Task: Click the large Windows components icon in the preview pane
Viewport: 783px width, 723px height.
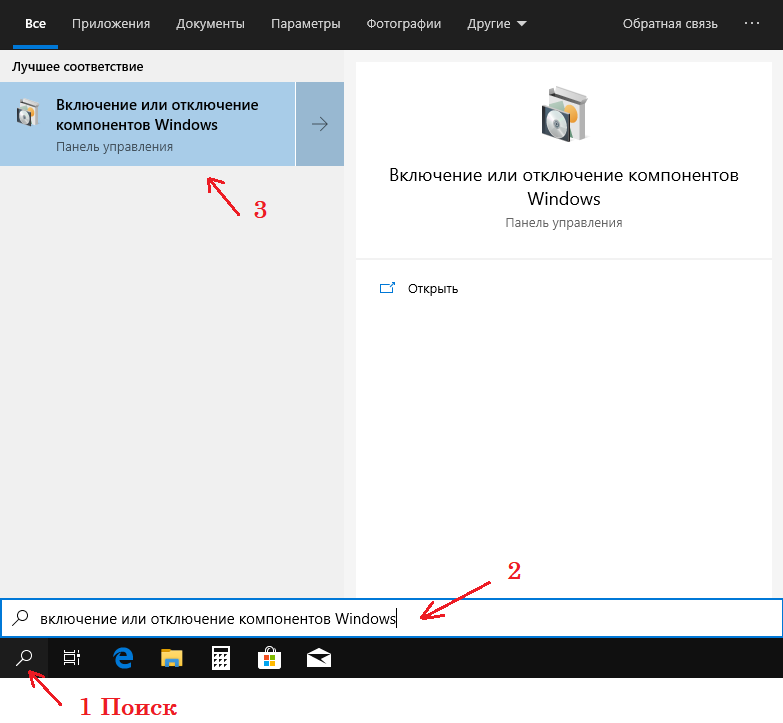Action: click(x=563, y=114)
